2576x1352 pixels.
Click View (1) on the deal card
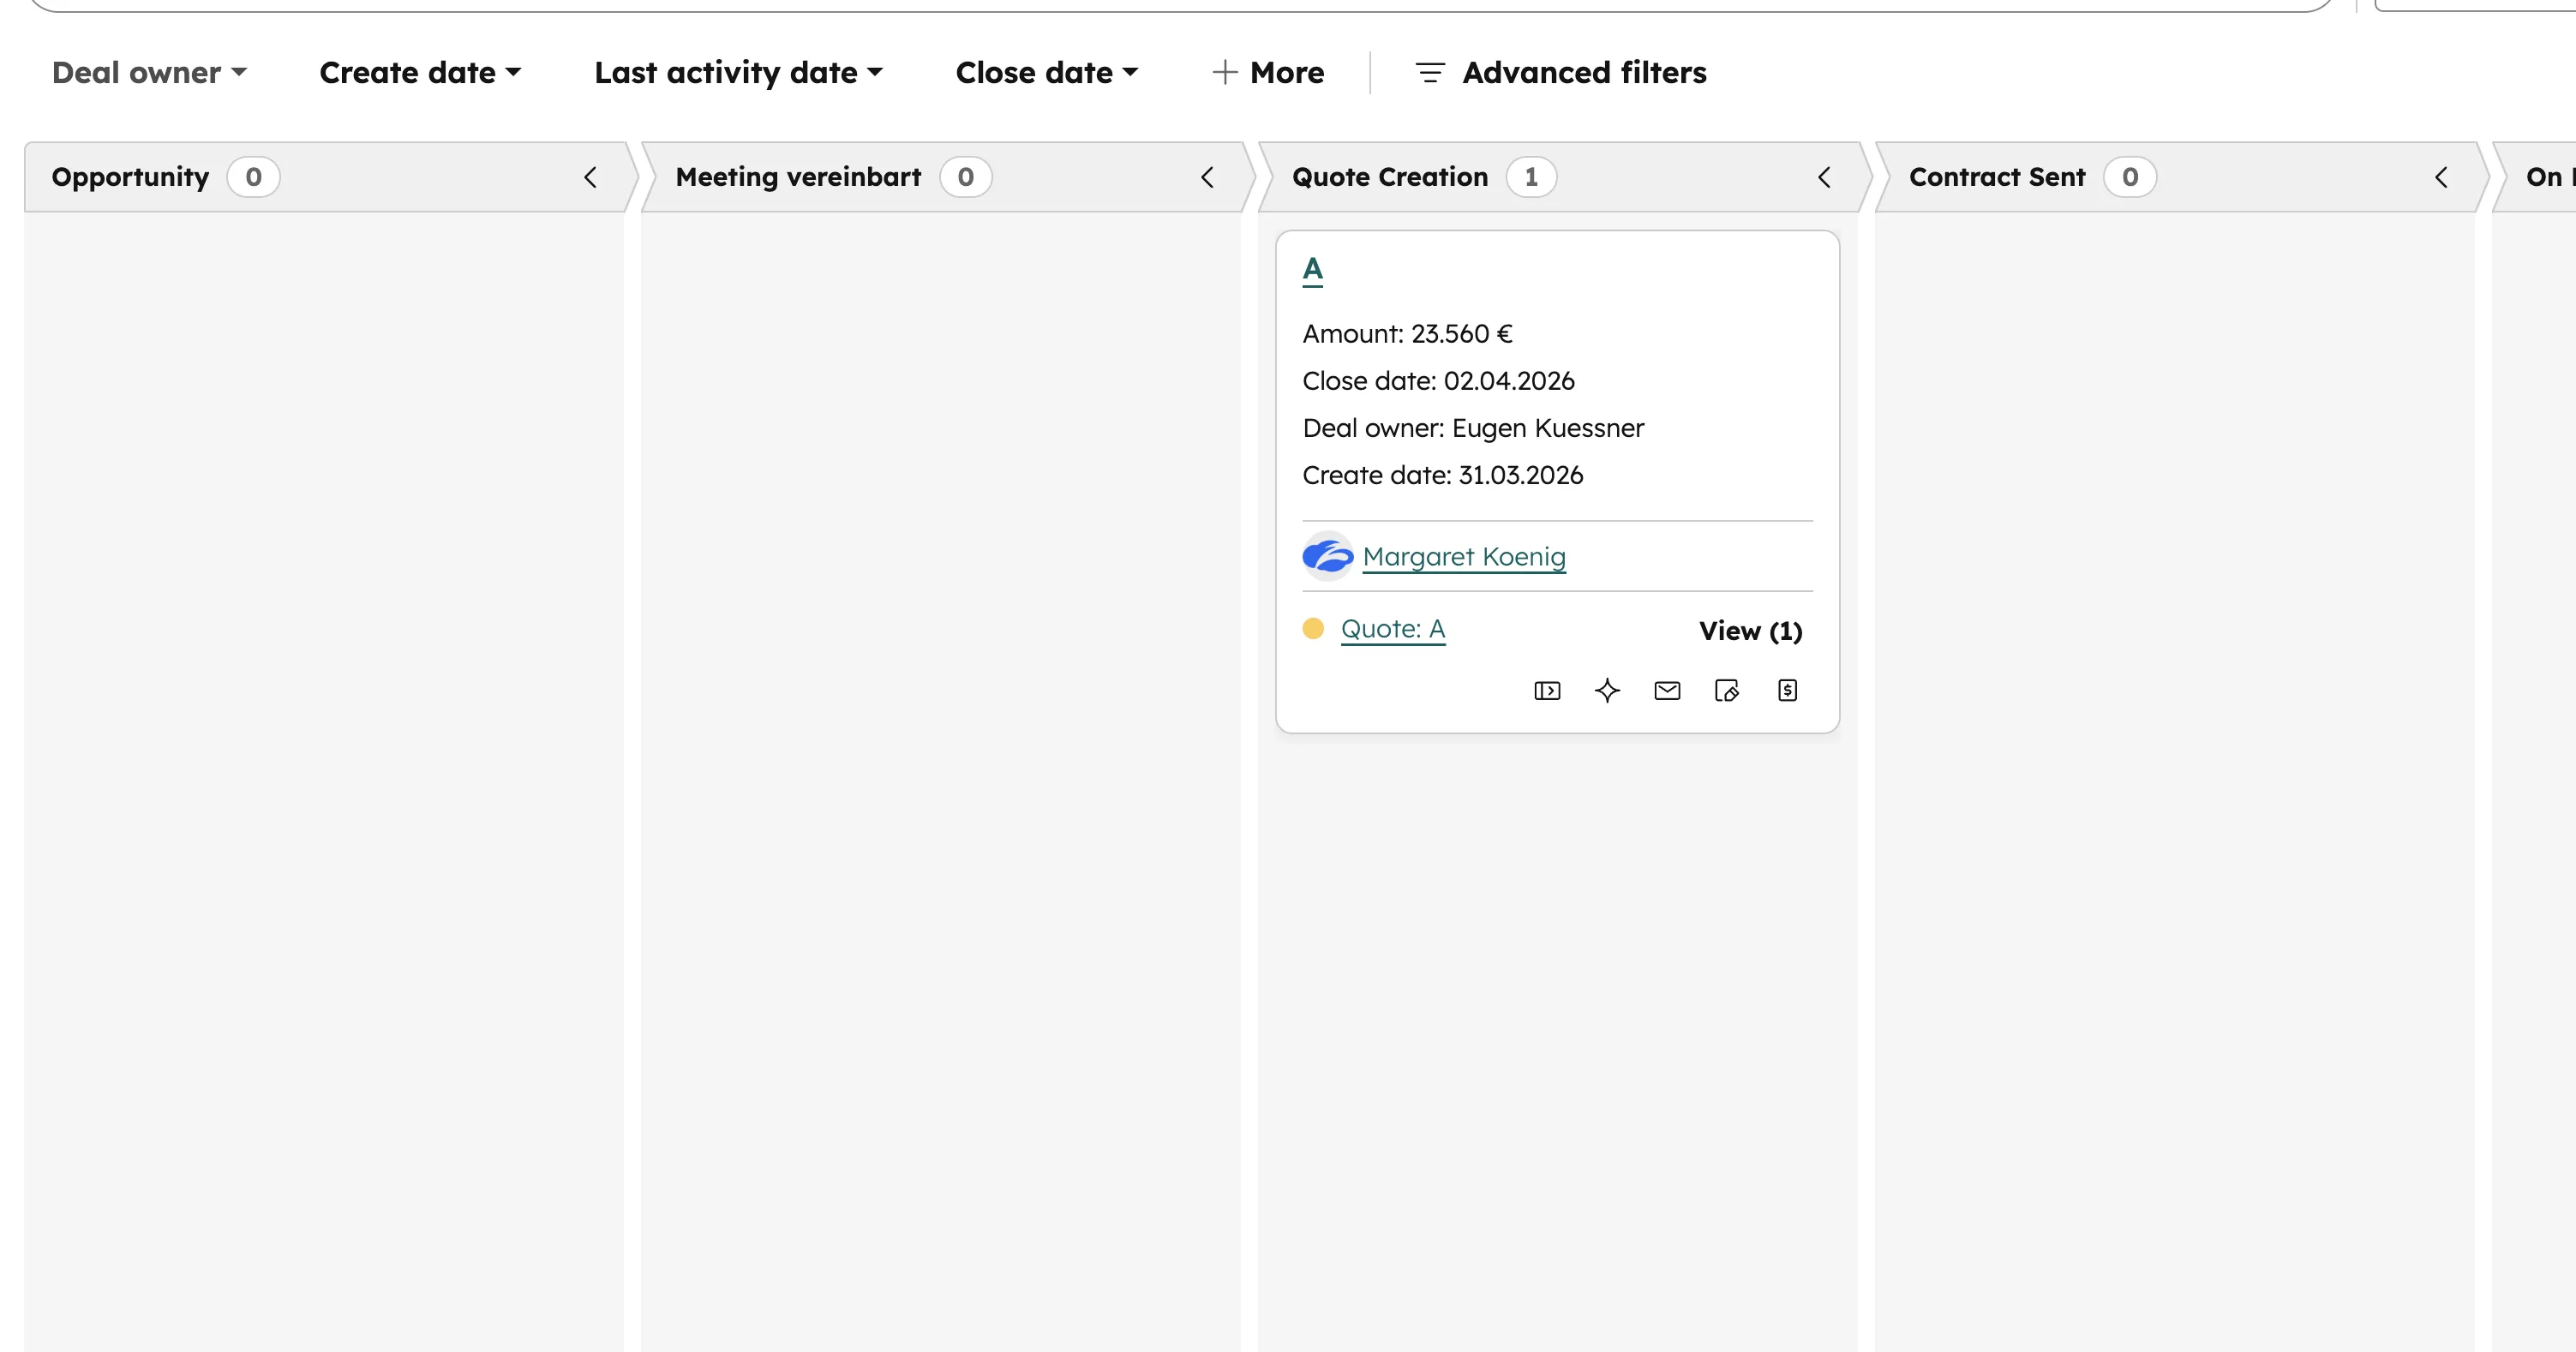(x=1749, y=630)
